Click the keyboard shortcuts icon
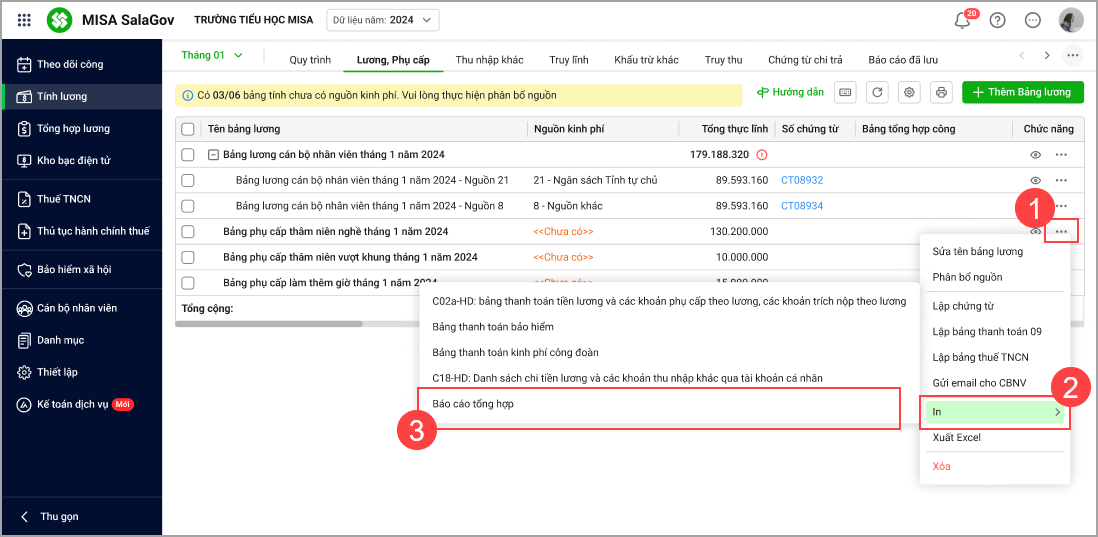 coord(846,93)
